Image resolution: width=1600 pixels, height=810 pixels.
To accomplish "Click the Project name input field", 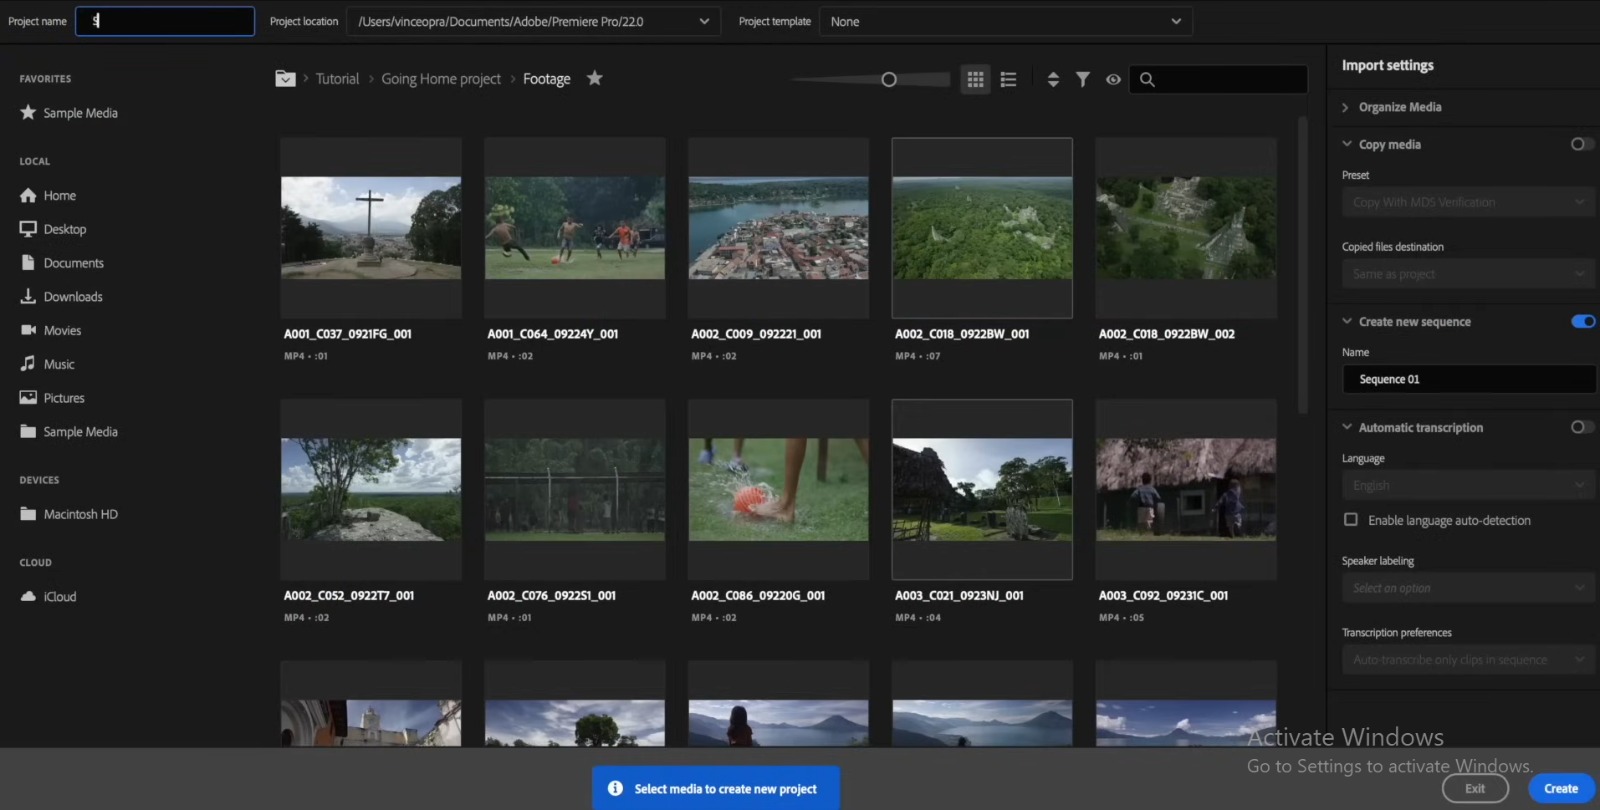I will click(165, 21).
